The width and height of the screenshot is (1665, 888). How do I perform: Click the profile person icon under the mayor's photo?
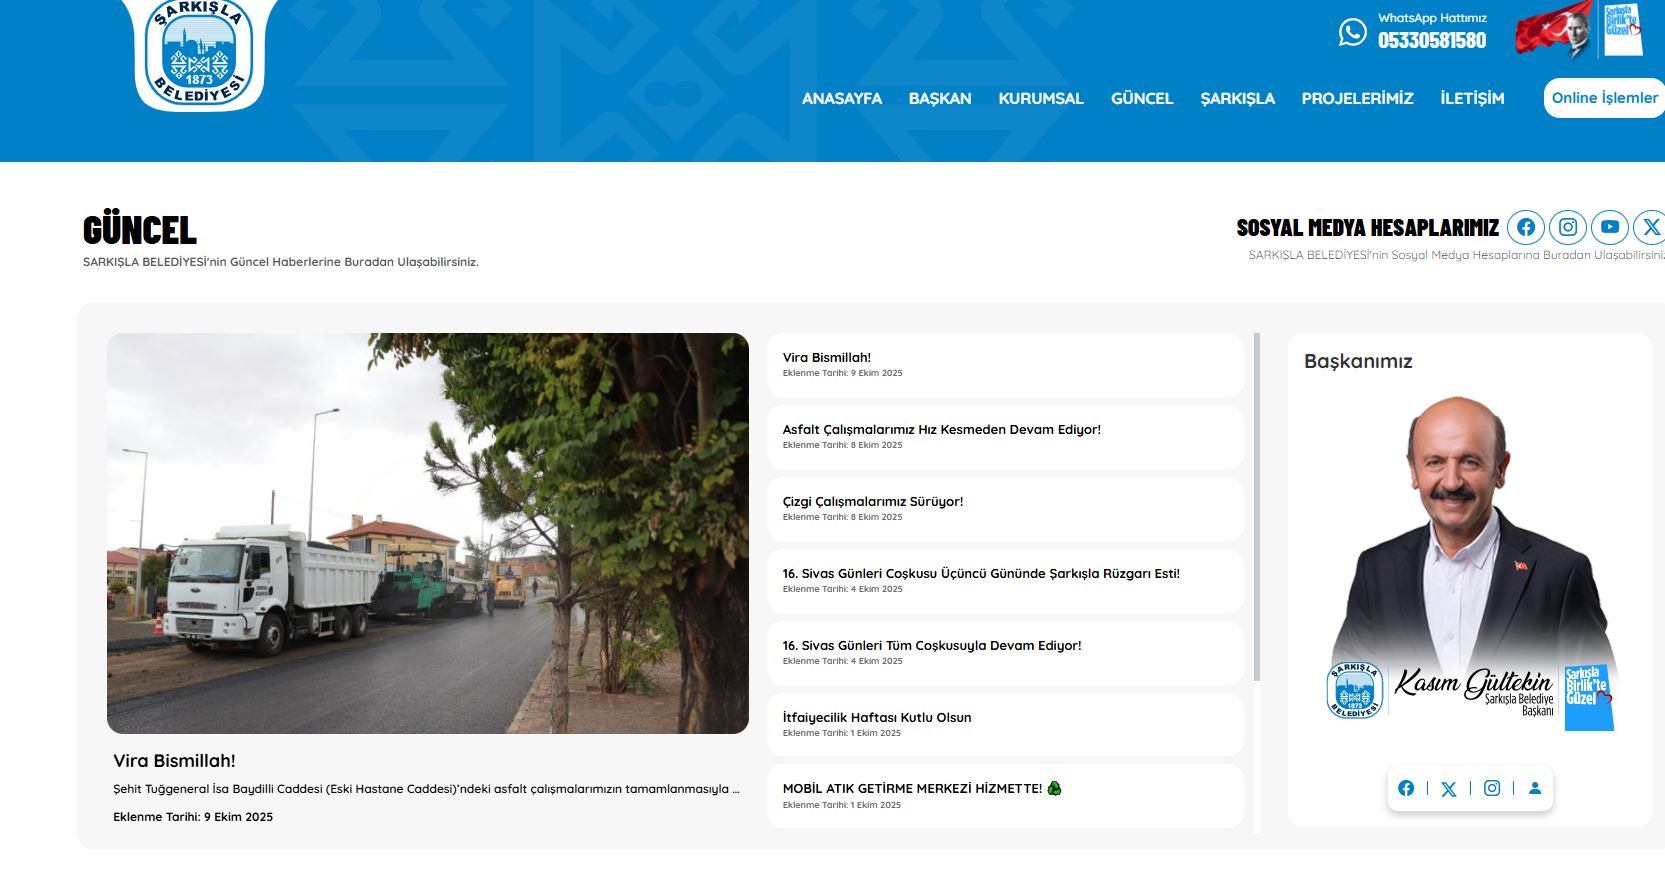coord(1535,788)
